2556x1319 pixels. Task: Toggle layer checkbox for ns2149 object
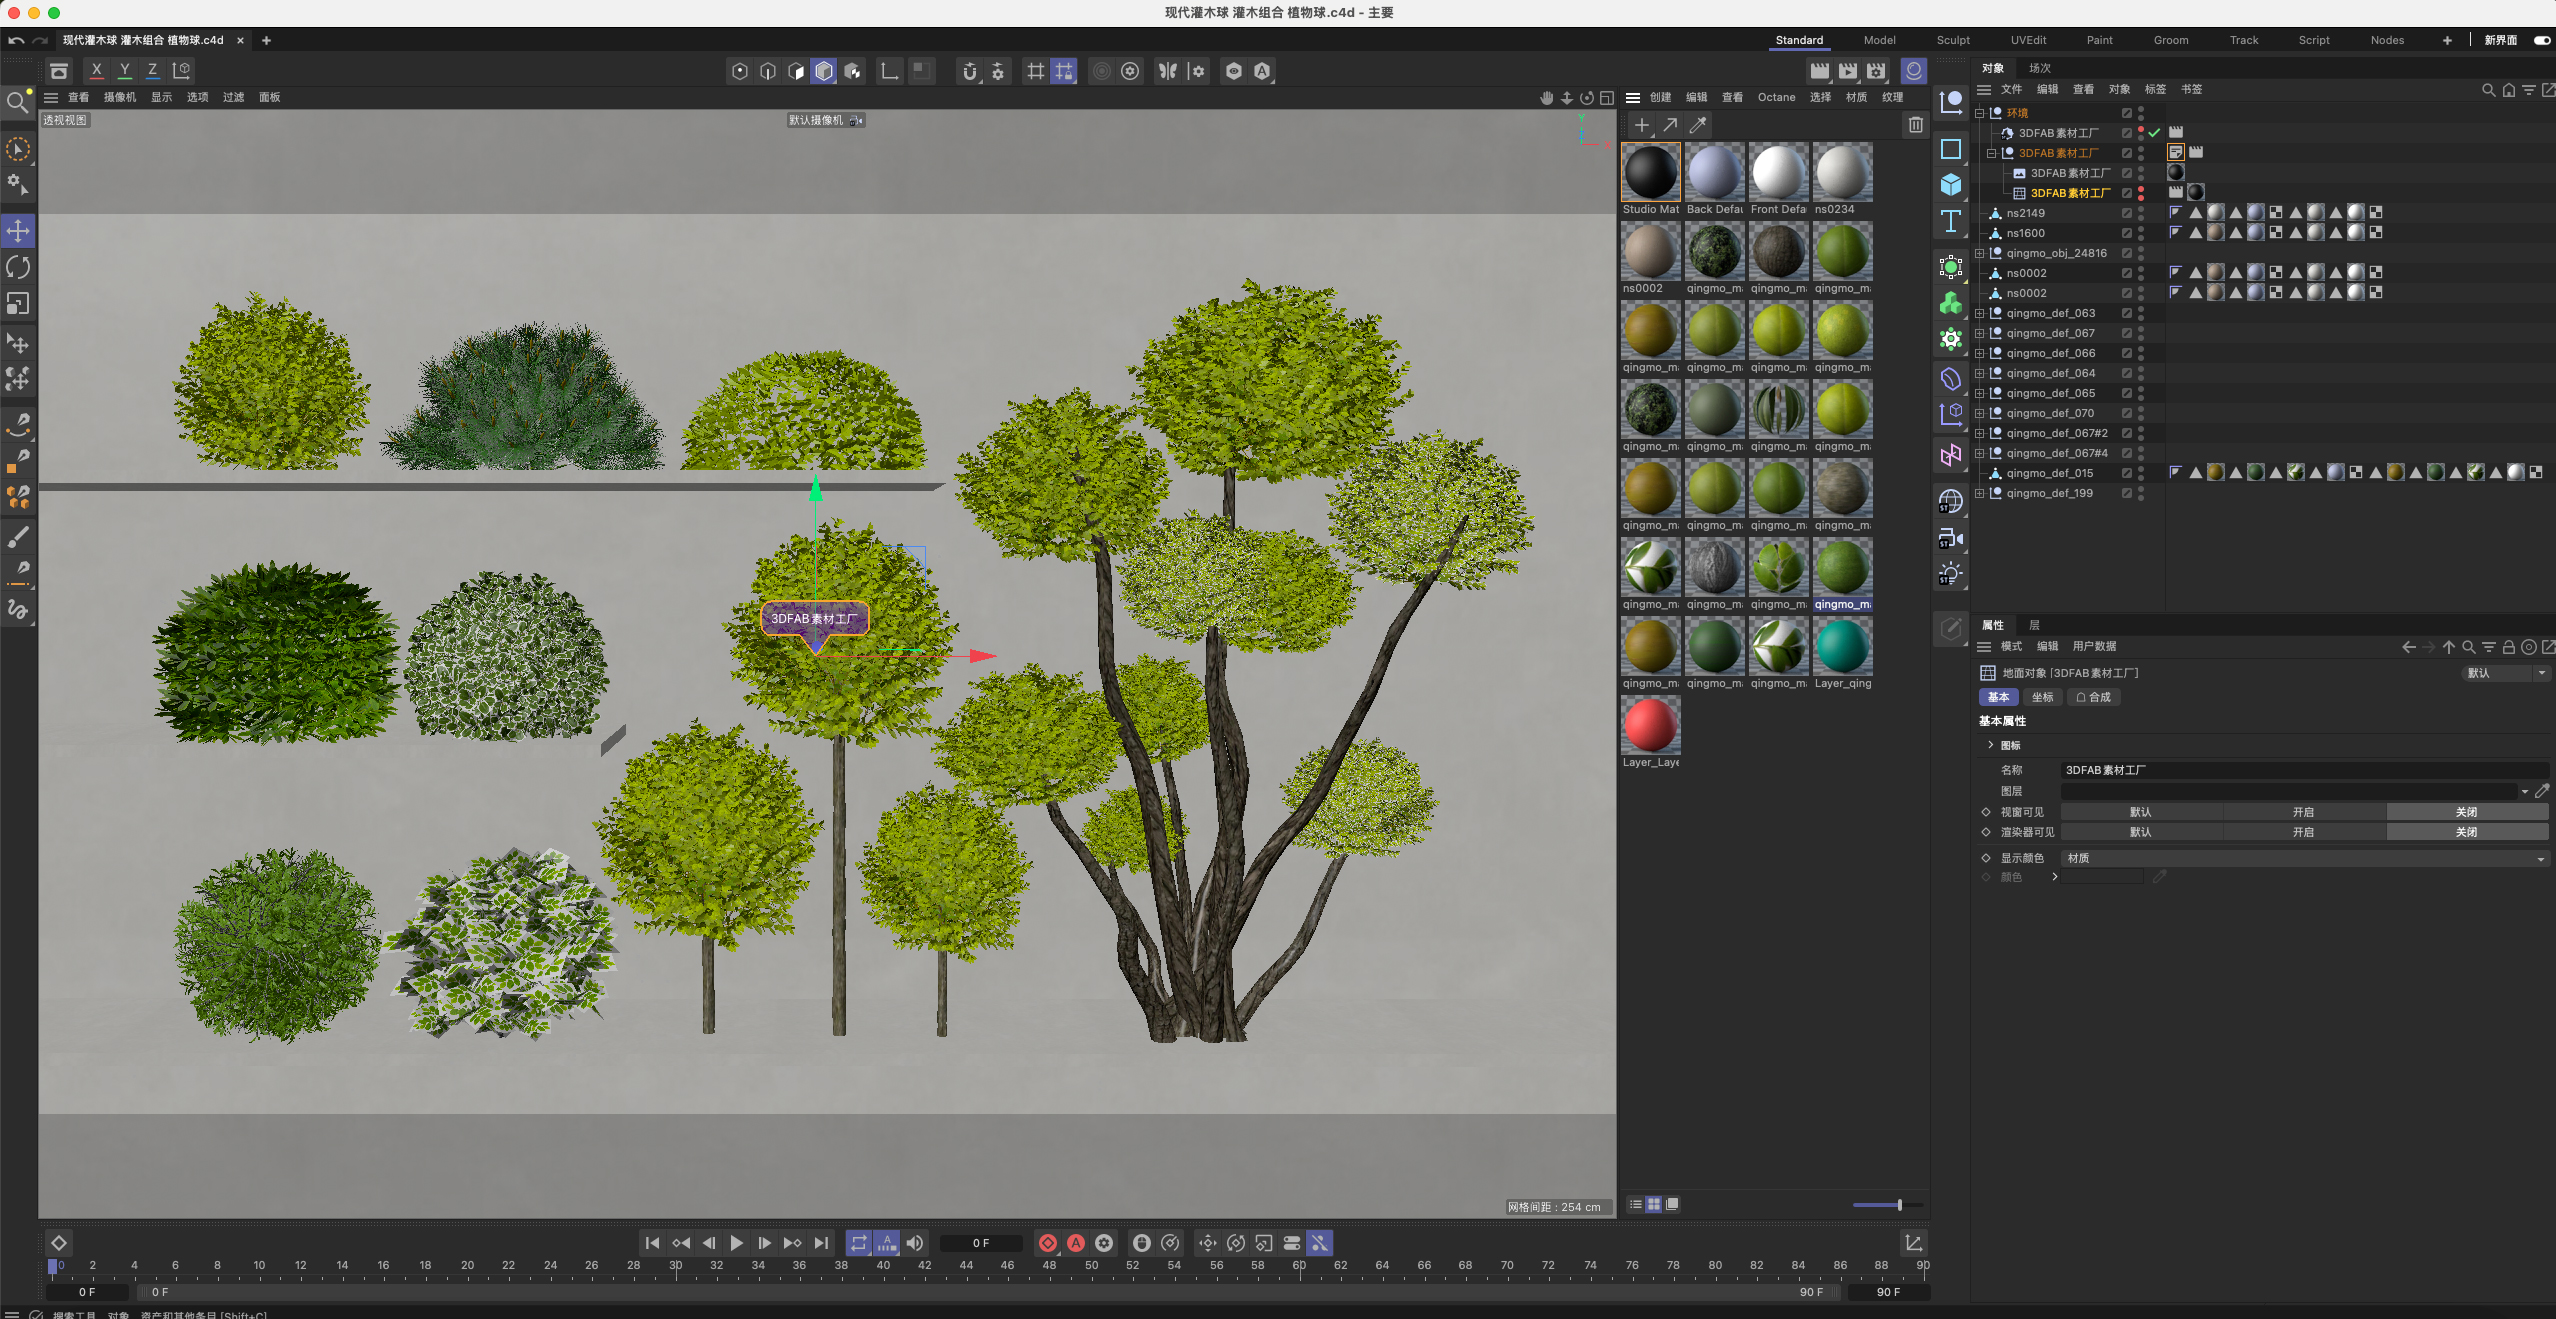pos(2127,213)
